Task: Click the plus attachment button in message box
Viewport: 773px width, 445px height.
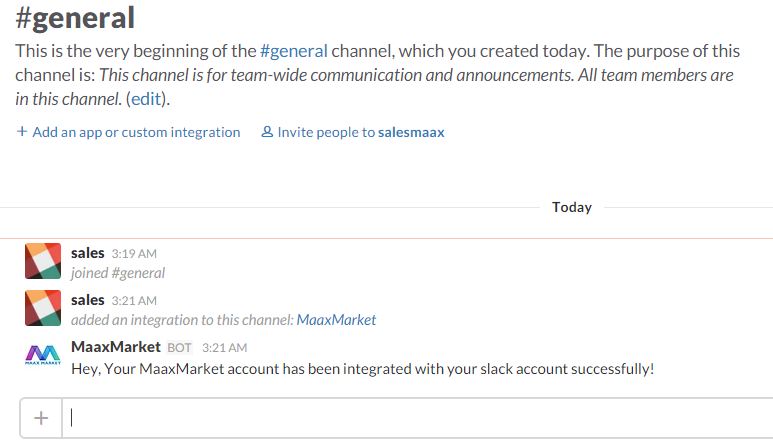Action: [x=41, y=418]
